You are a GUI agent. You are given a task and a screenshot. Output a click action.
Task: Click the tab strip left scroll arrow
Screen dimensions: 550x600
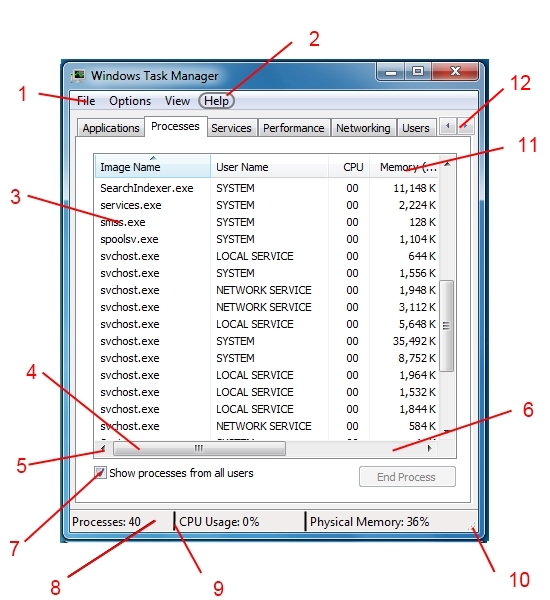[447, 126]
